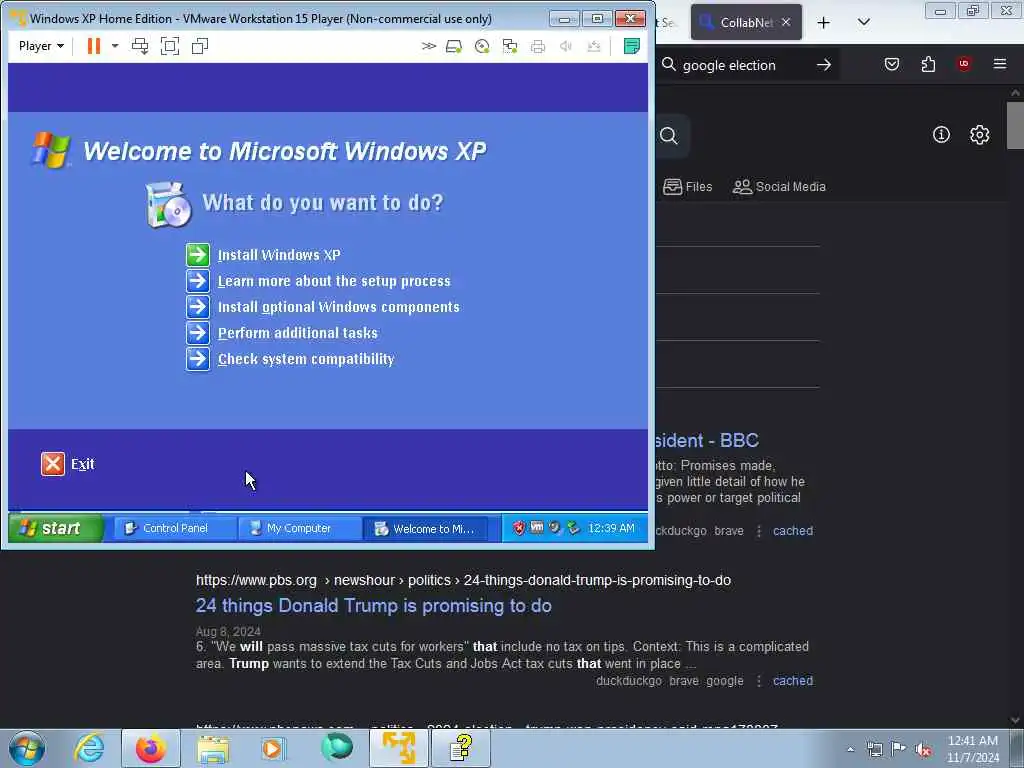
Task: Click arrow icon beside Install optional Windows components
Action: click(x=198, y=307)
